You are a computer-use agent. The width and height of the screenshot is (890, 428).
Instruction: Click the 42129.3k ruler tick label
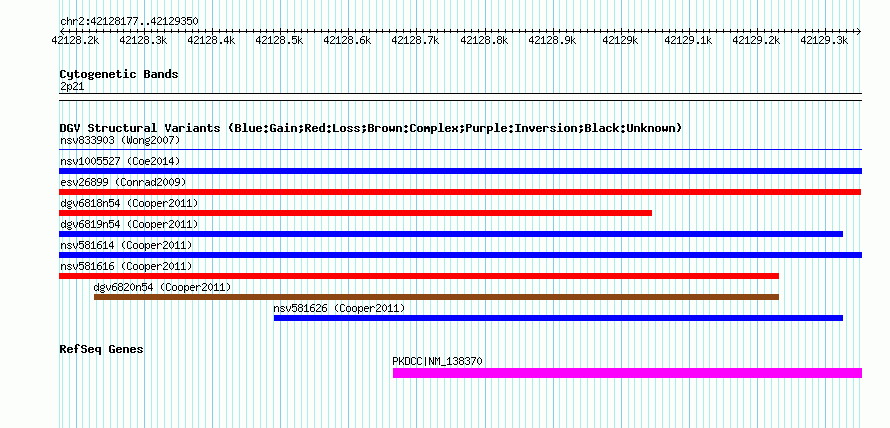click(x=824, y=40)
